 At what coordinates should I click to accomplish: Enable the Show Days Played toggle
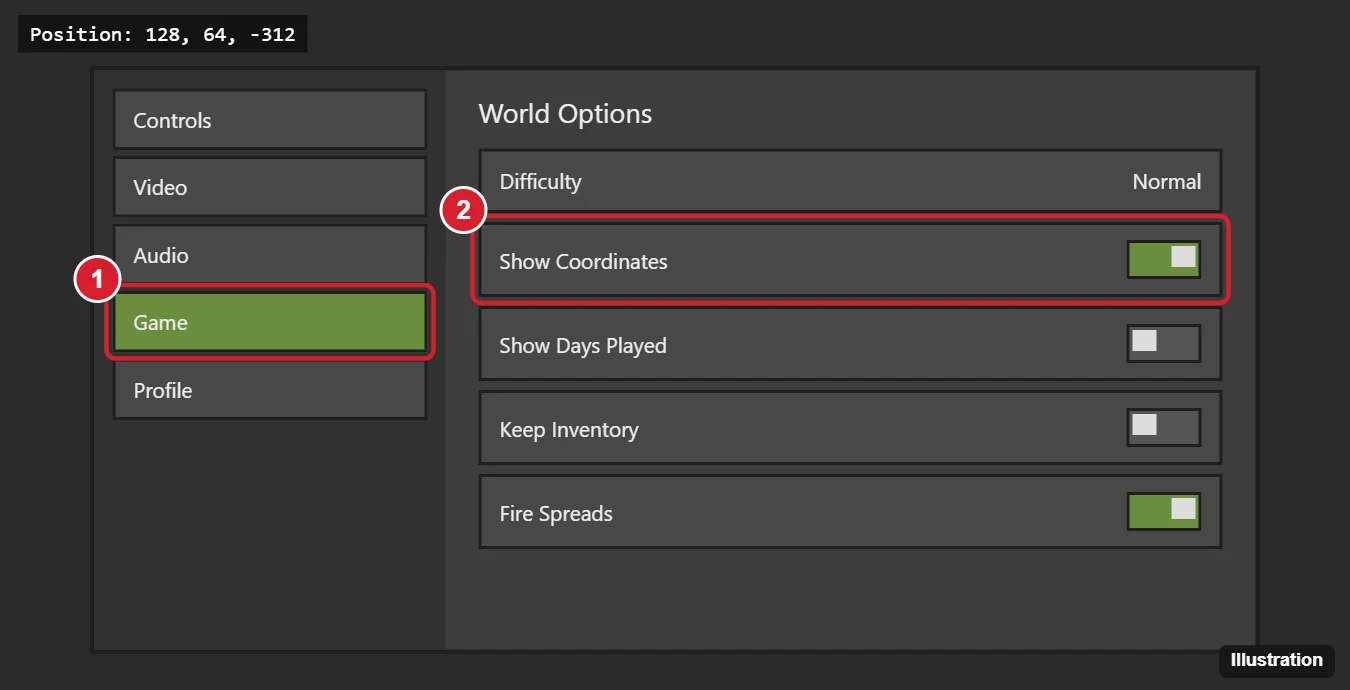[x=1164, y=343]
